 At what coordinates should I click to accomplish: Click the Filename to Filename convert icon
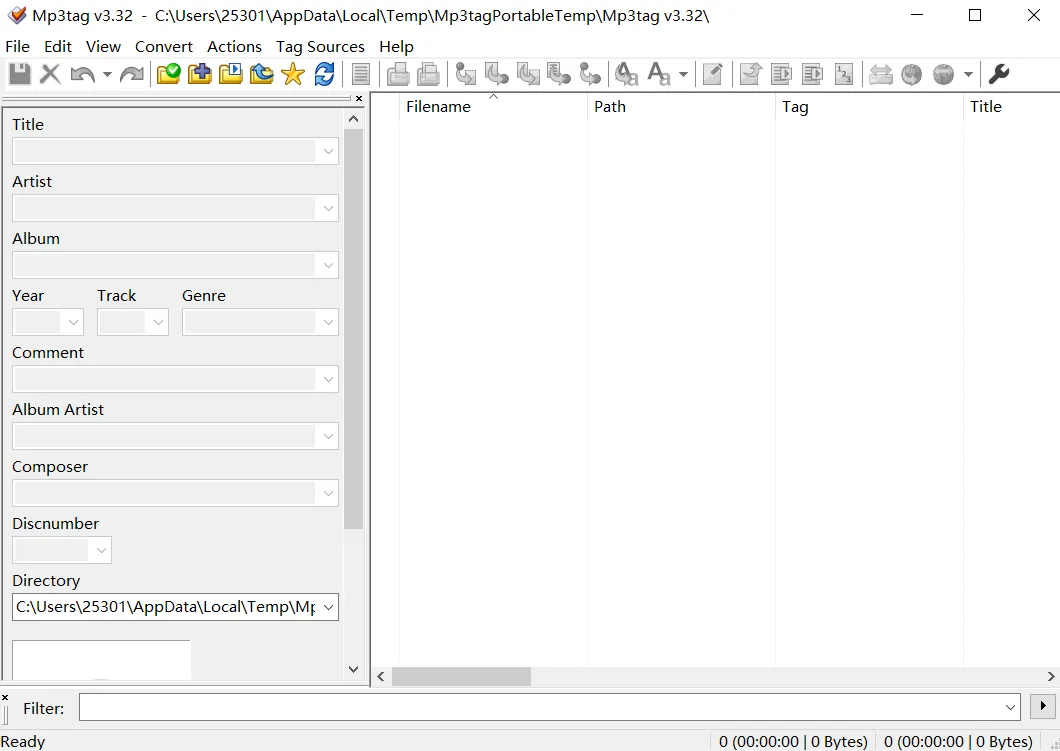528,74
